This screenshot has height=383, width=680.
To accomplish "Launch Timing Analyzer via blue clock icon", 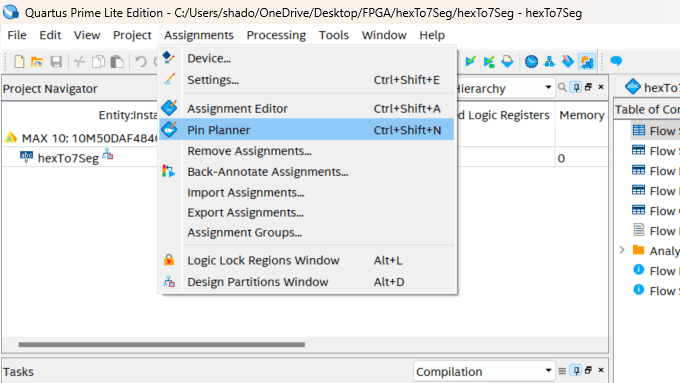I will tap(531, 62).
